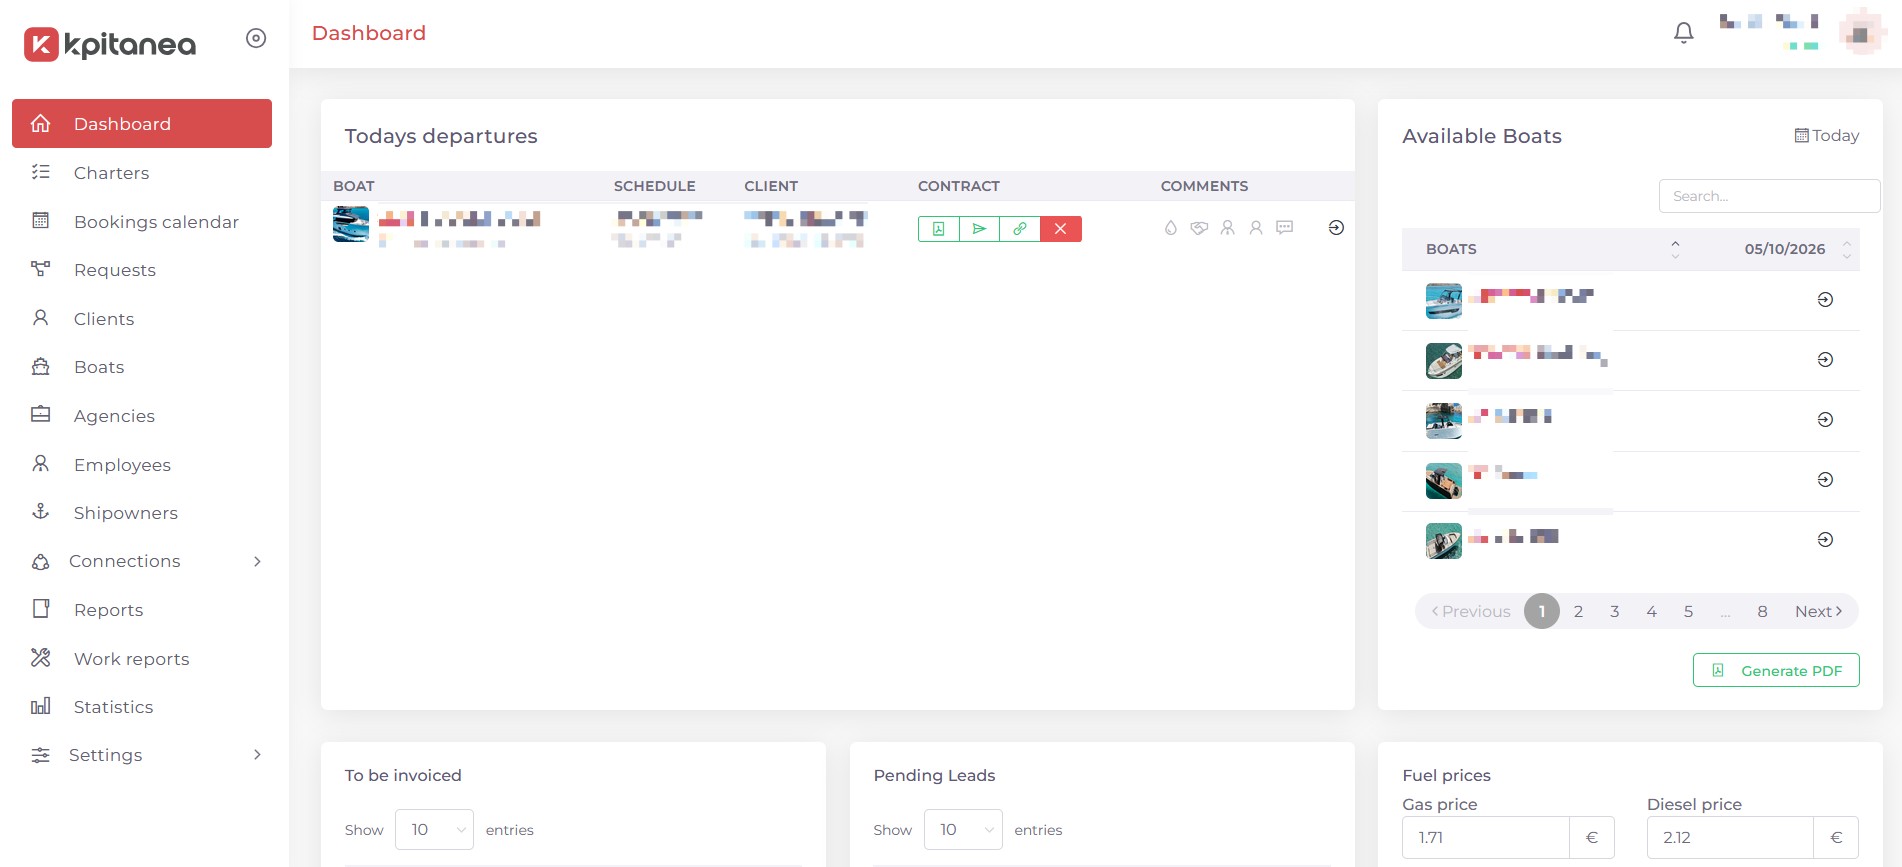Click the boat thumbnail in Todays departures
Image resolution: width=1902 pixels, height=867 pixels.
tap(351, 225)
